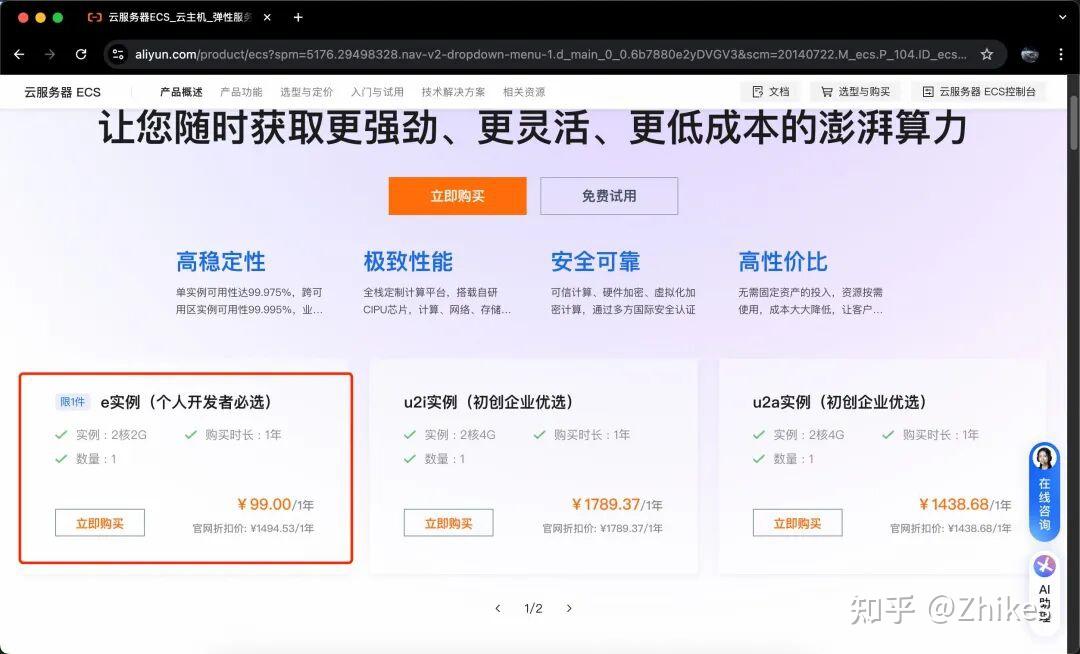1080x654 pixels.
Task: Go to previous page of instance offers
Action: (498, 608)
